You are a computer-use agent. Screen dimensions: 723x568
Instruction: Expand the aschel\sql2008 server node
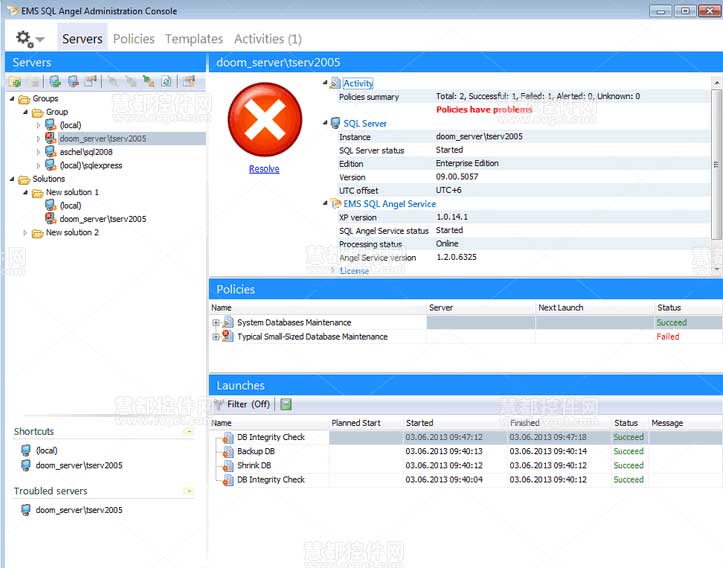[38, 152]
